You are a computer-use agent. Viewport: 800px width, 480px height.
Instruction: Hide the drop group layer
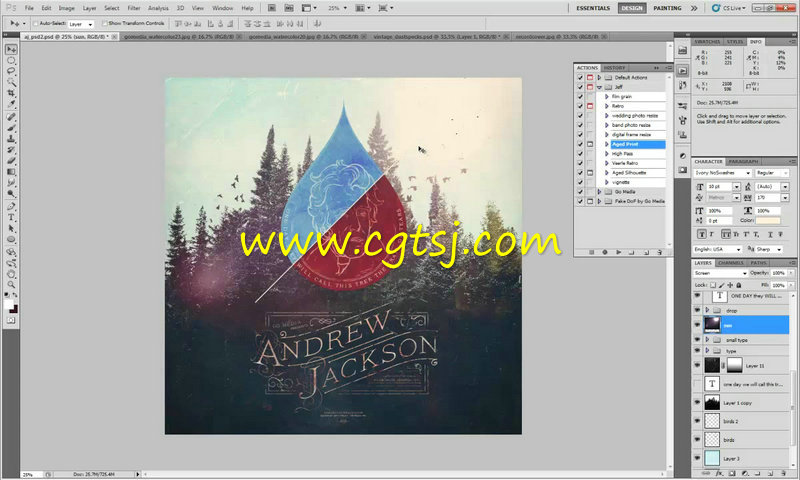697,310
